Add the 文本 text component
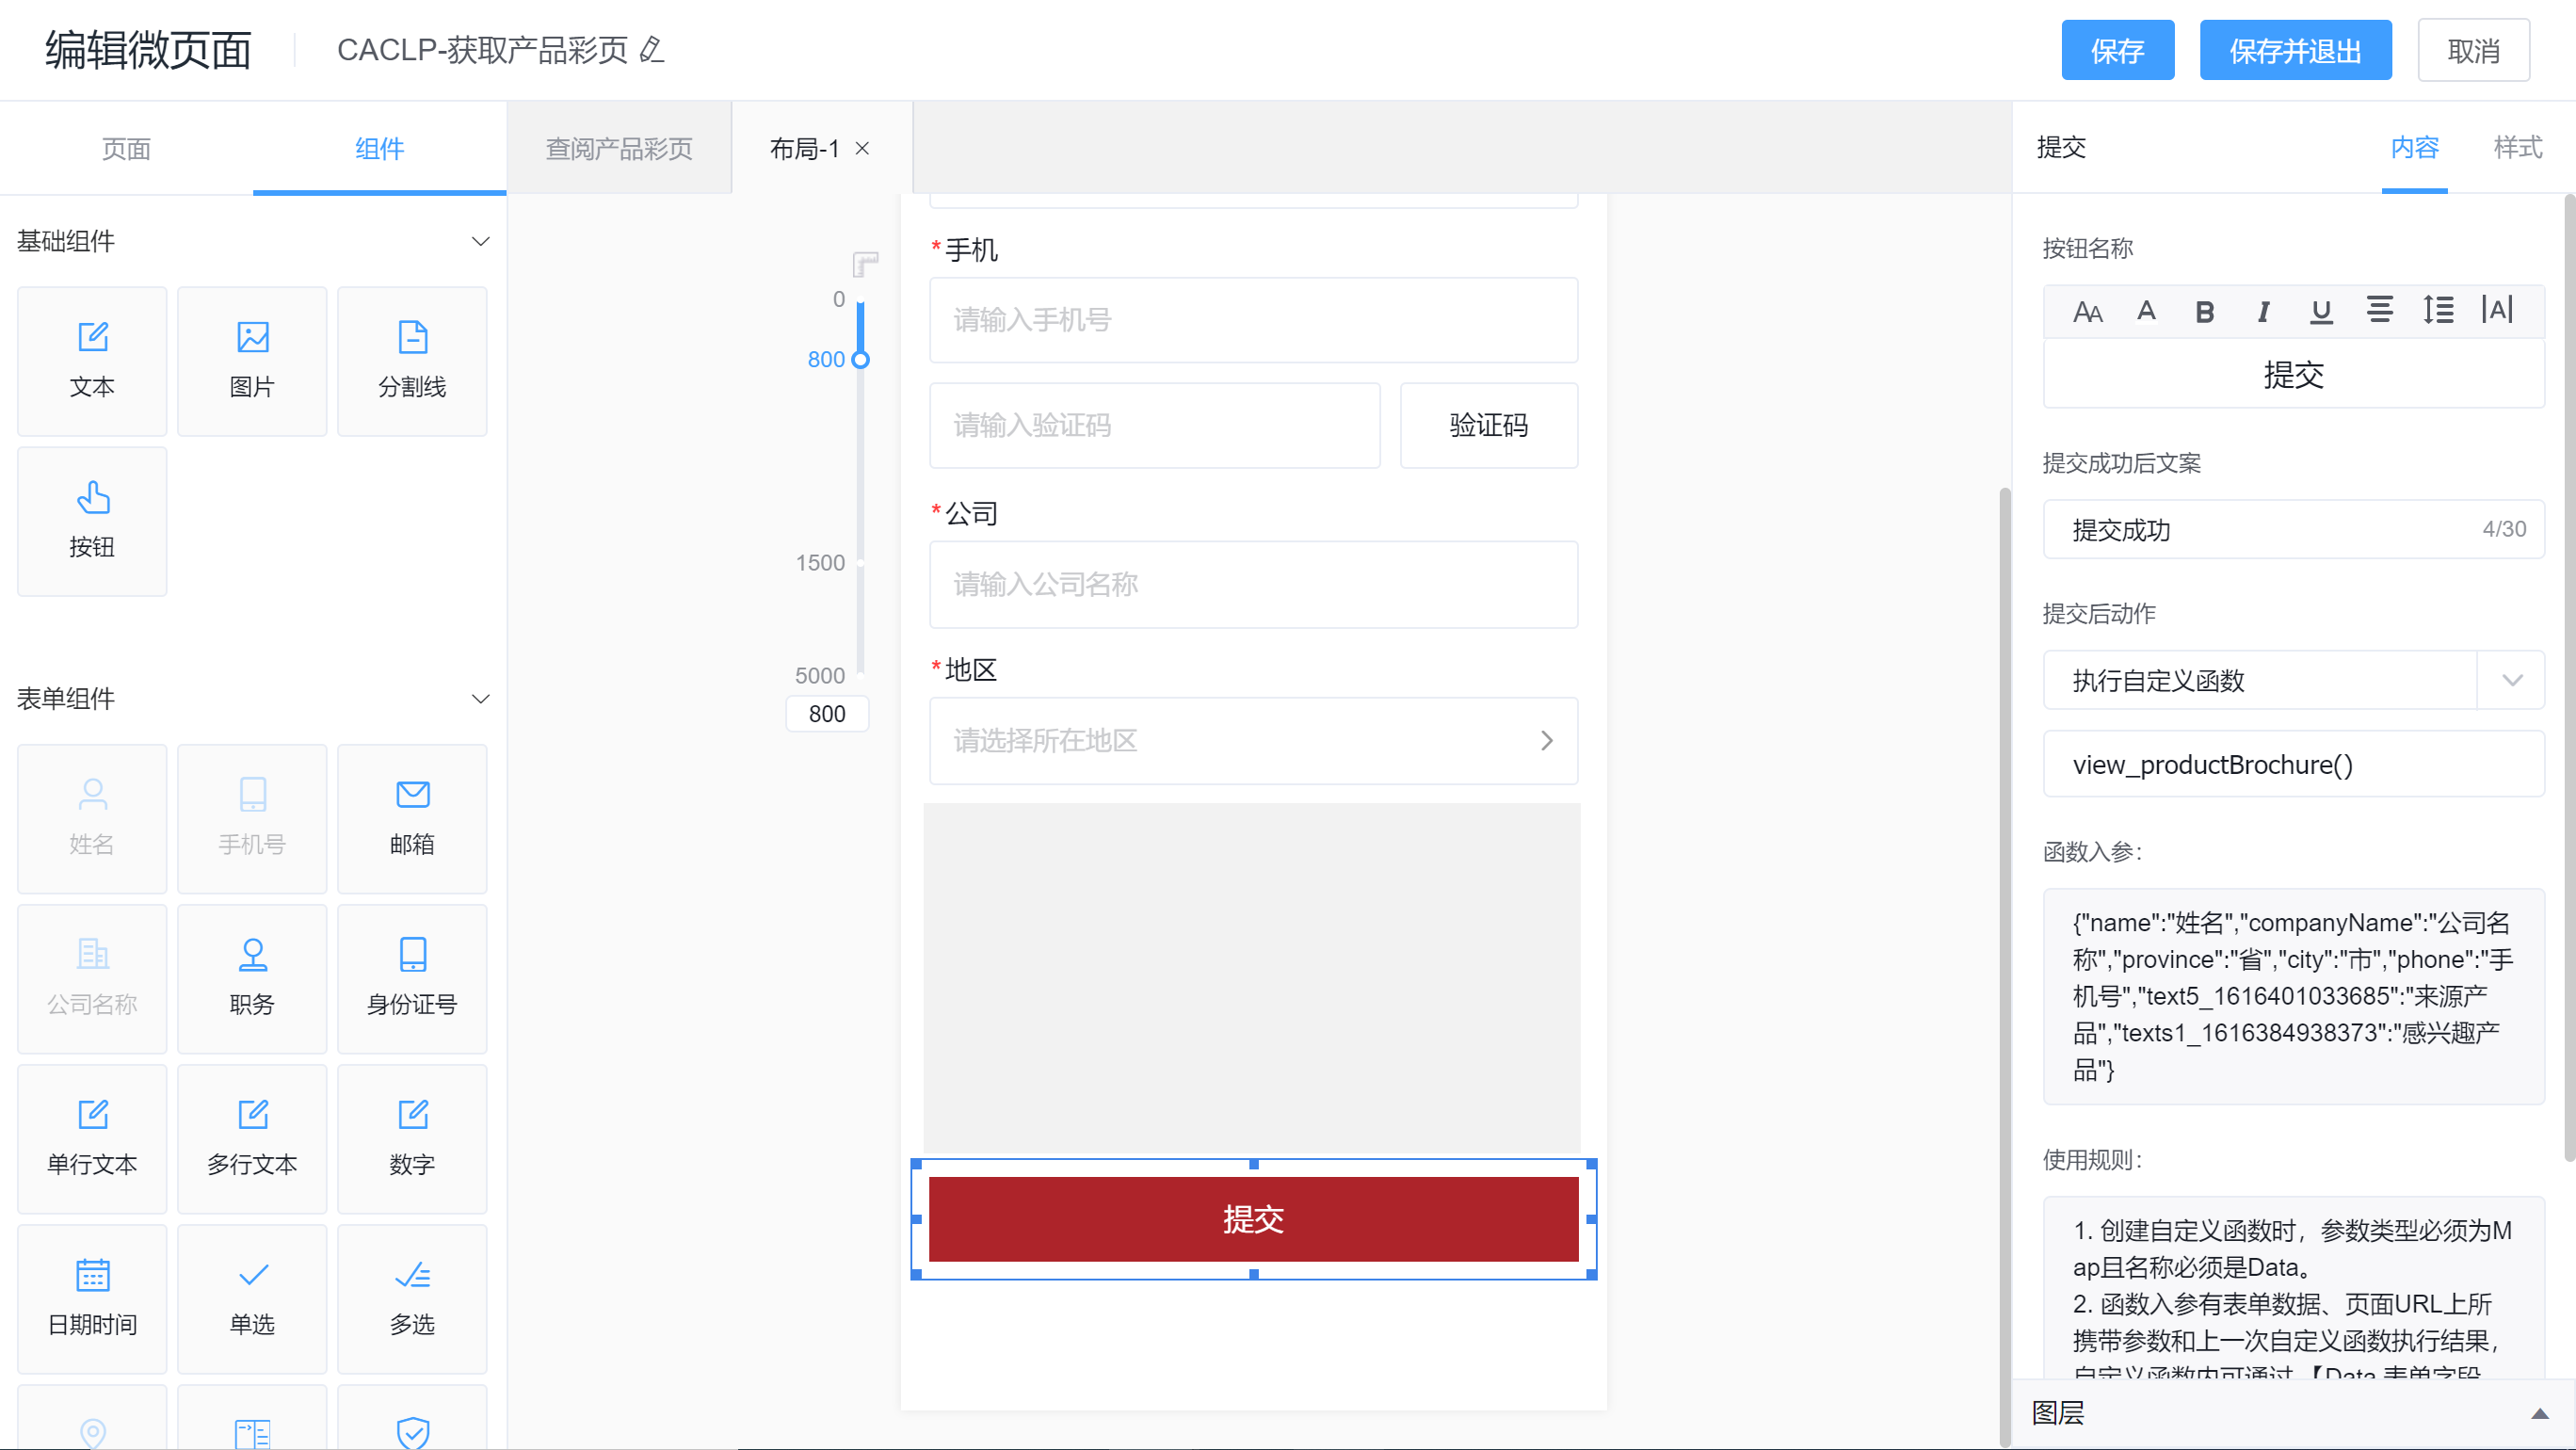This screenshot has width=2576, height=1450. click(x=92, y=361)
